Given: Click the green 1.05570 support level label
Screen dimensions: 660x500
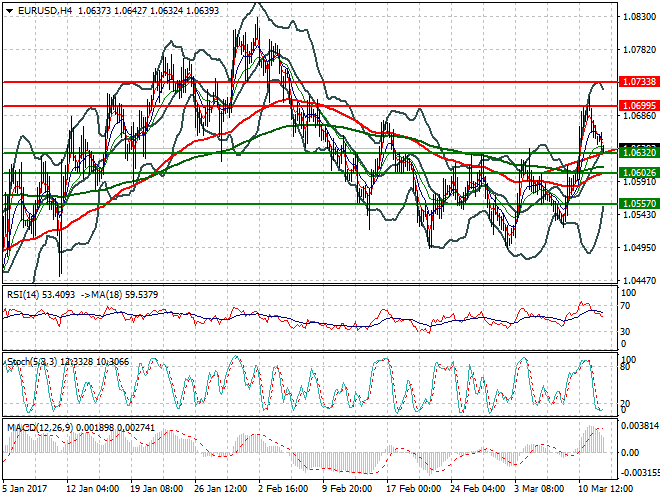Looking at the screenshot, I should 639,204.
